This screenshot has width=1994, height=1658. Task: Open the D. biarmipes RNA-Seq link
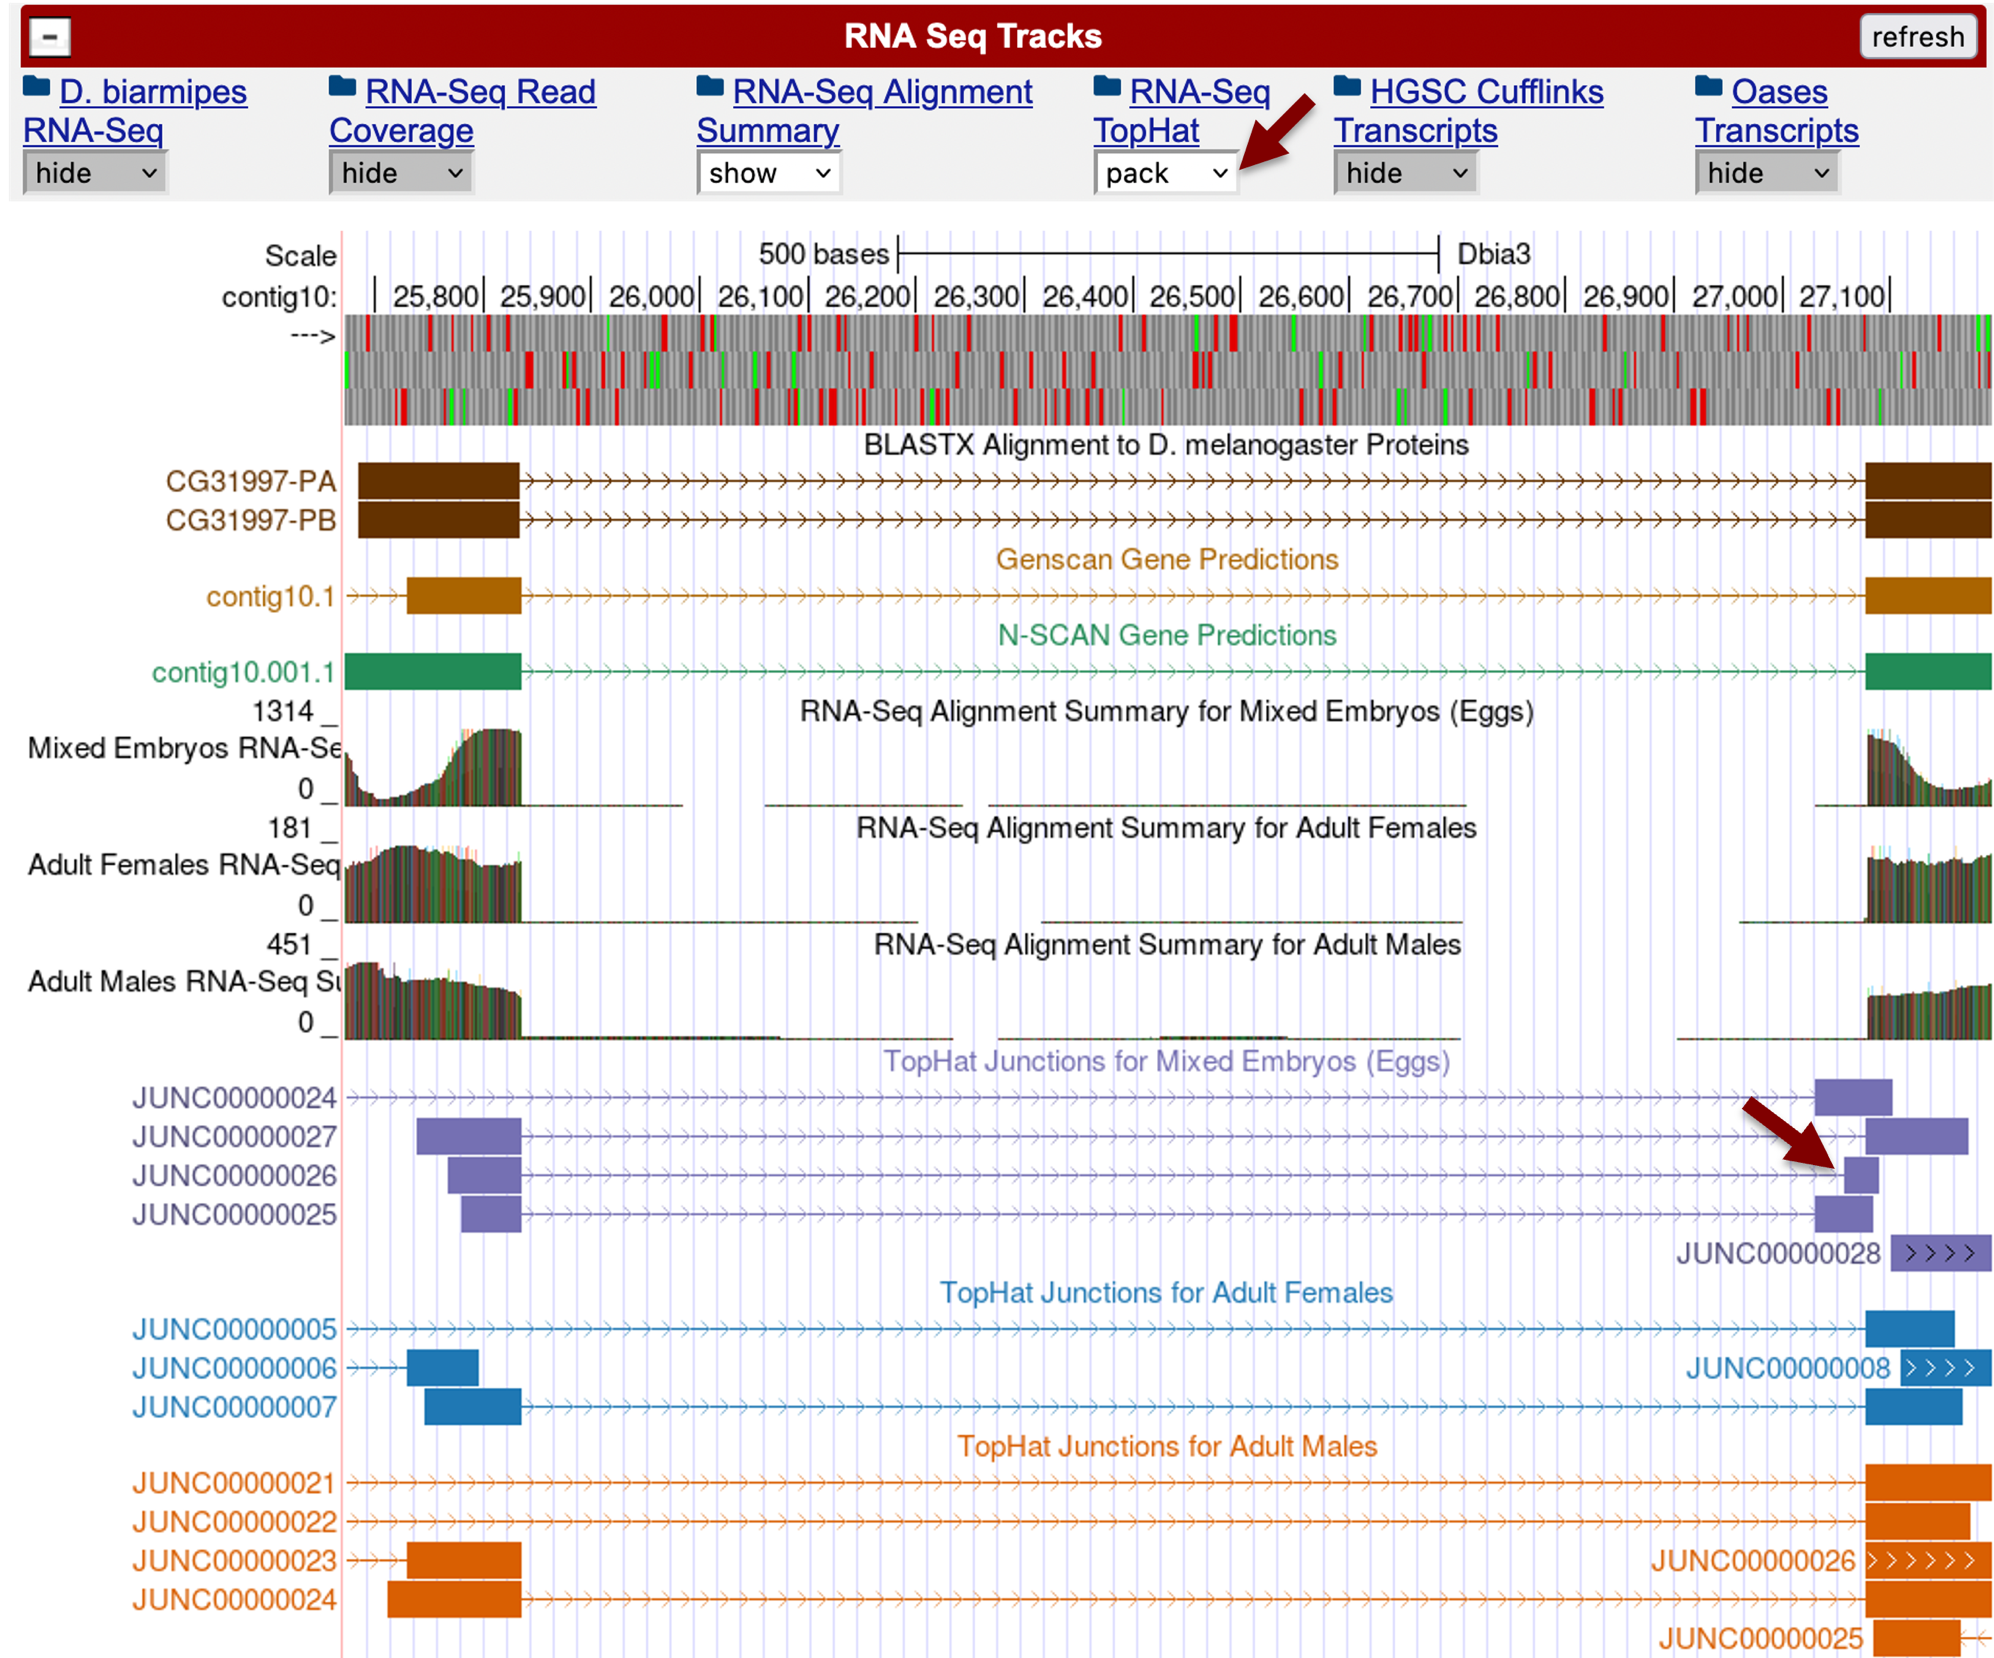click(135, 111)
